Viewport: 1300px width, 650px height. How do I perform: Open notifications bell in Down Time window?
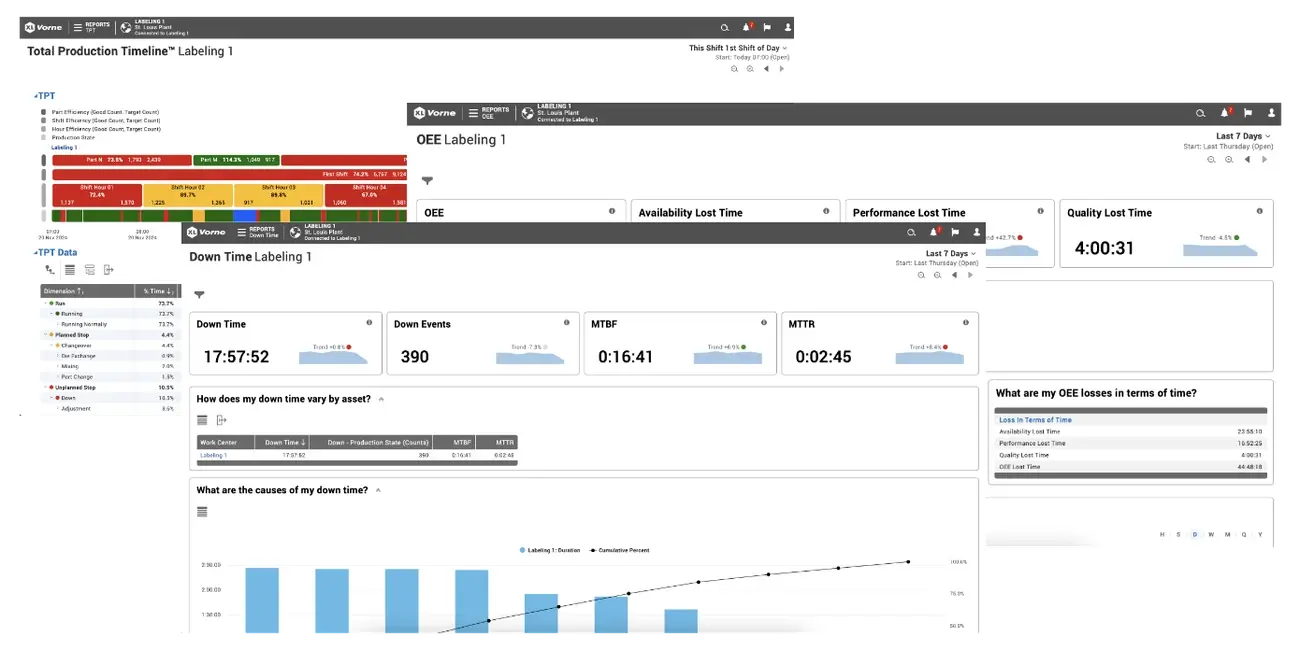tap(934, 232)
